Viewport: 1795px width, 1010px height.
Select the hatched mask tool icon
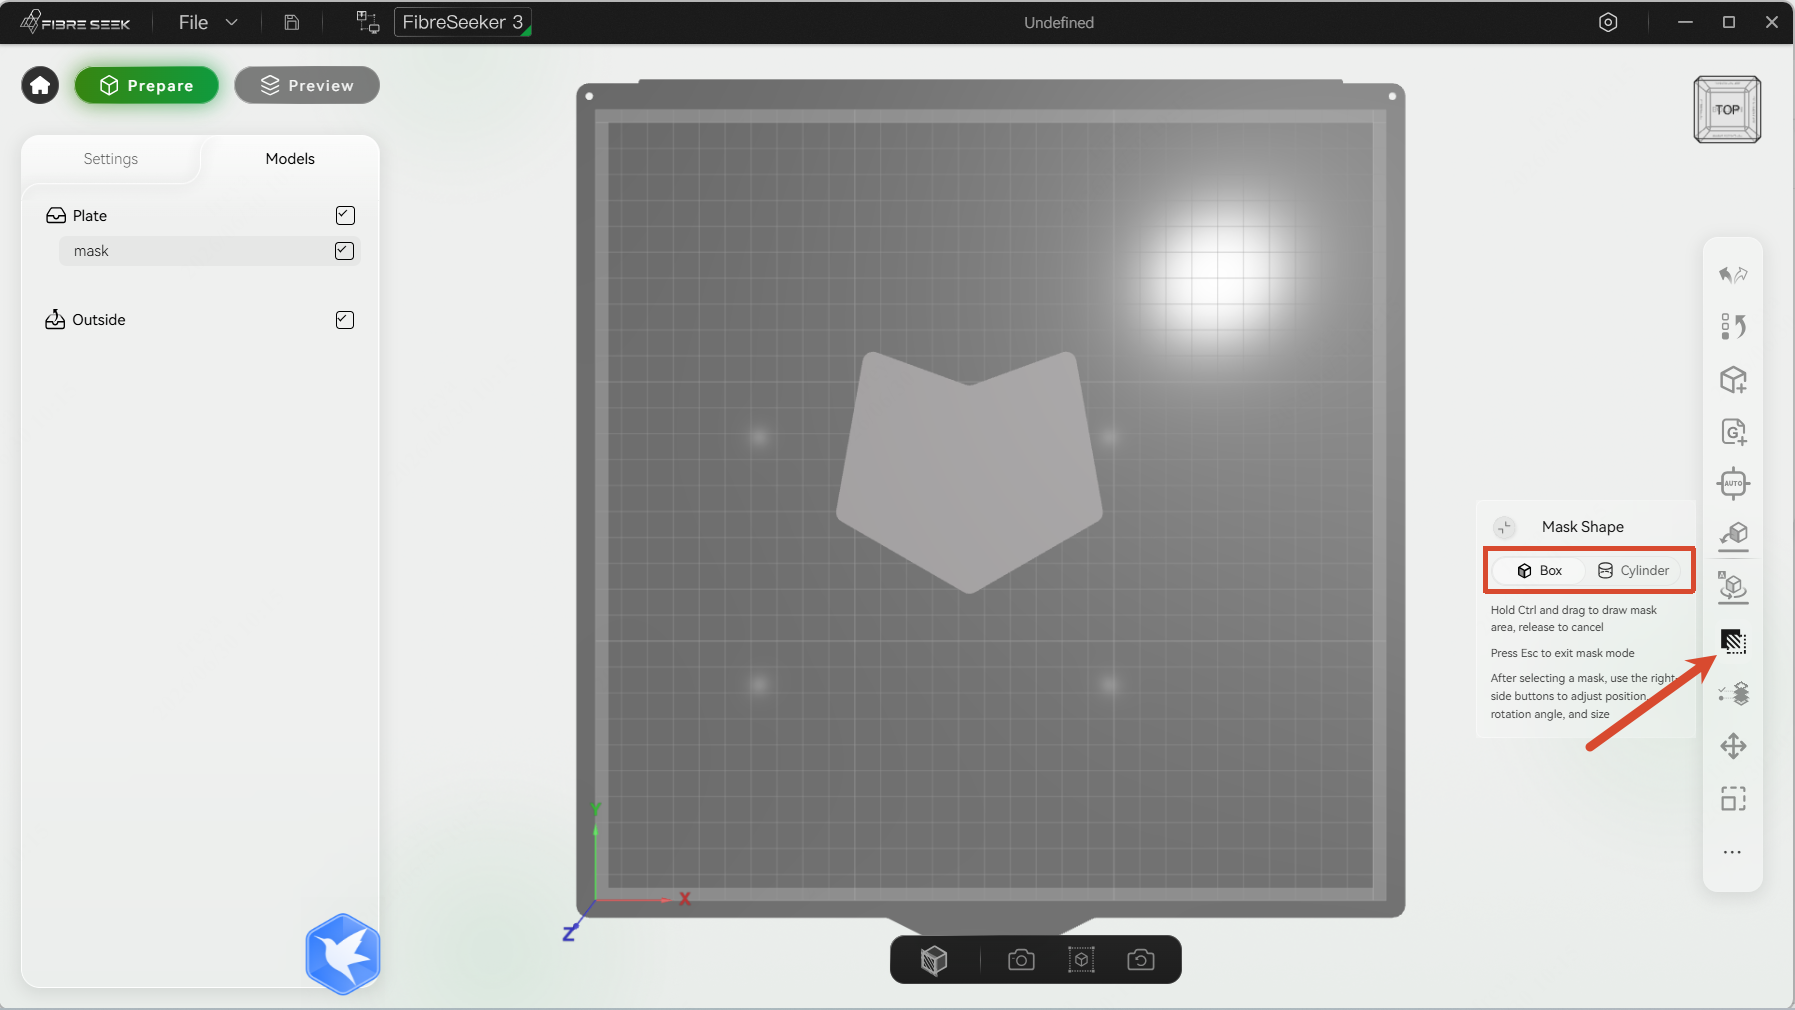(x=1733, y=641)
